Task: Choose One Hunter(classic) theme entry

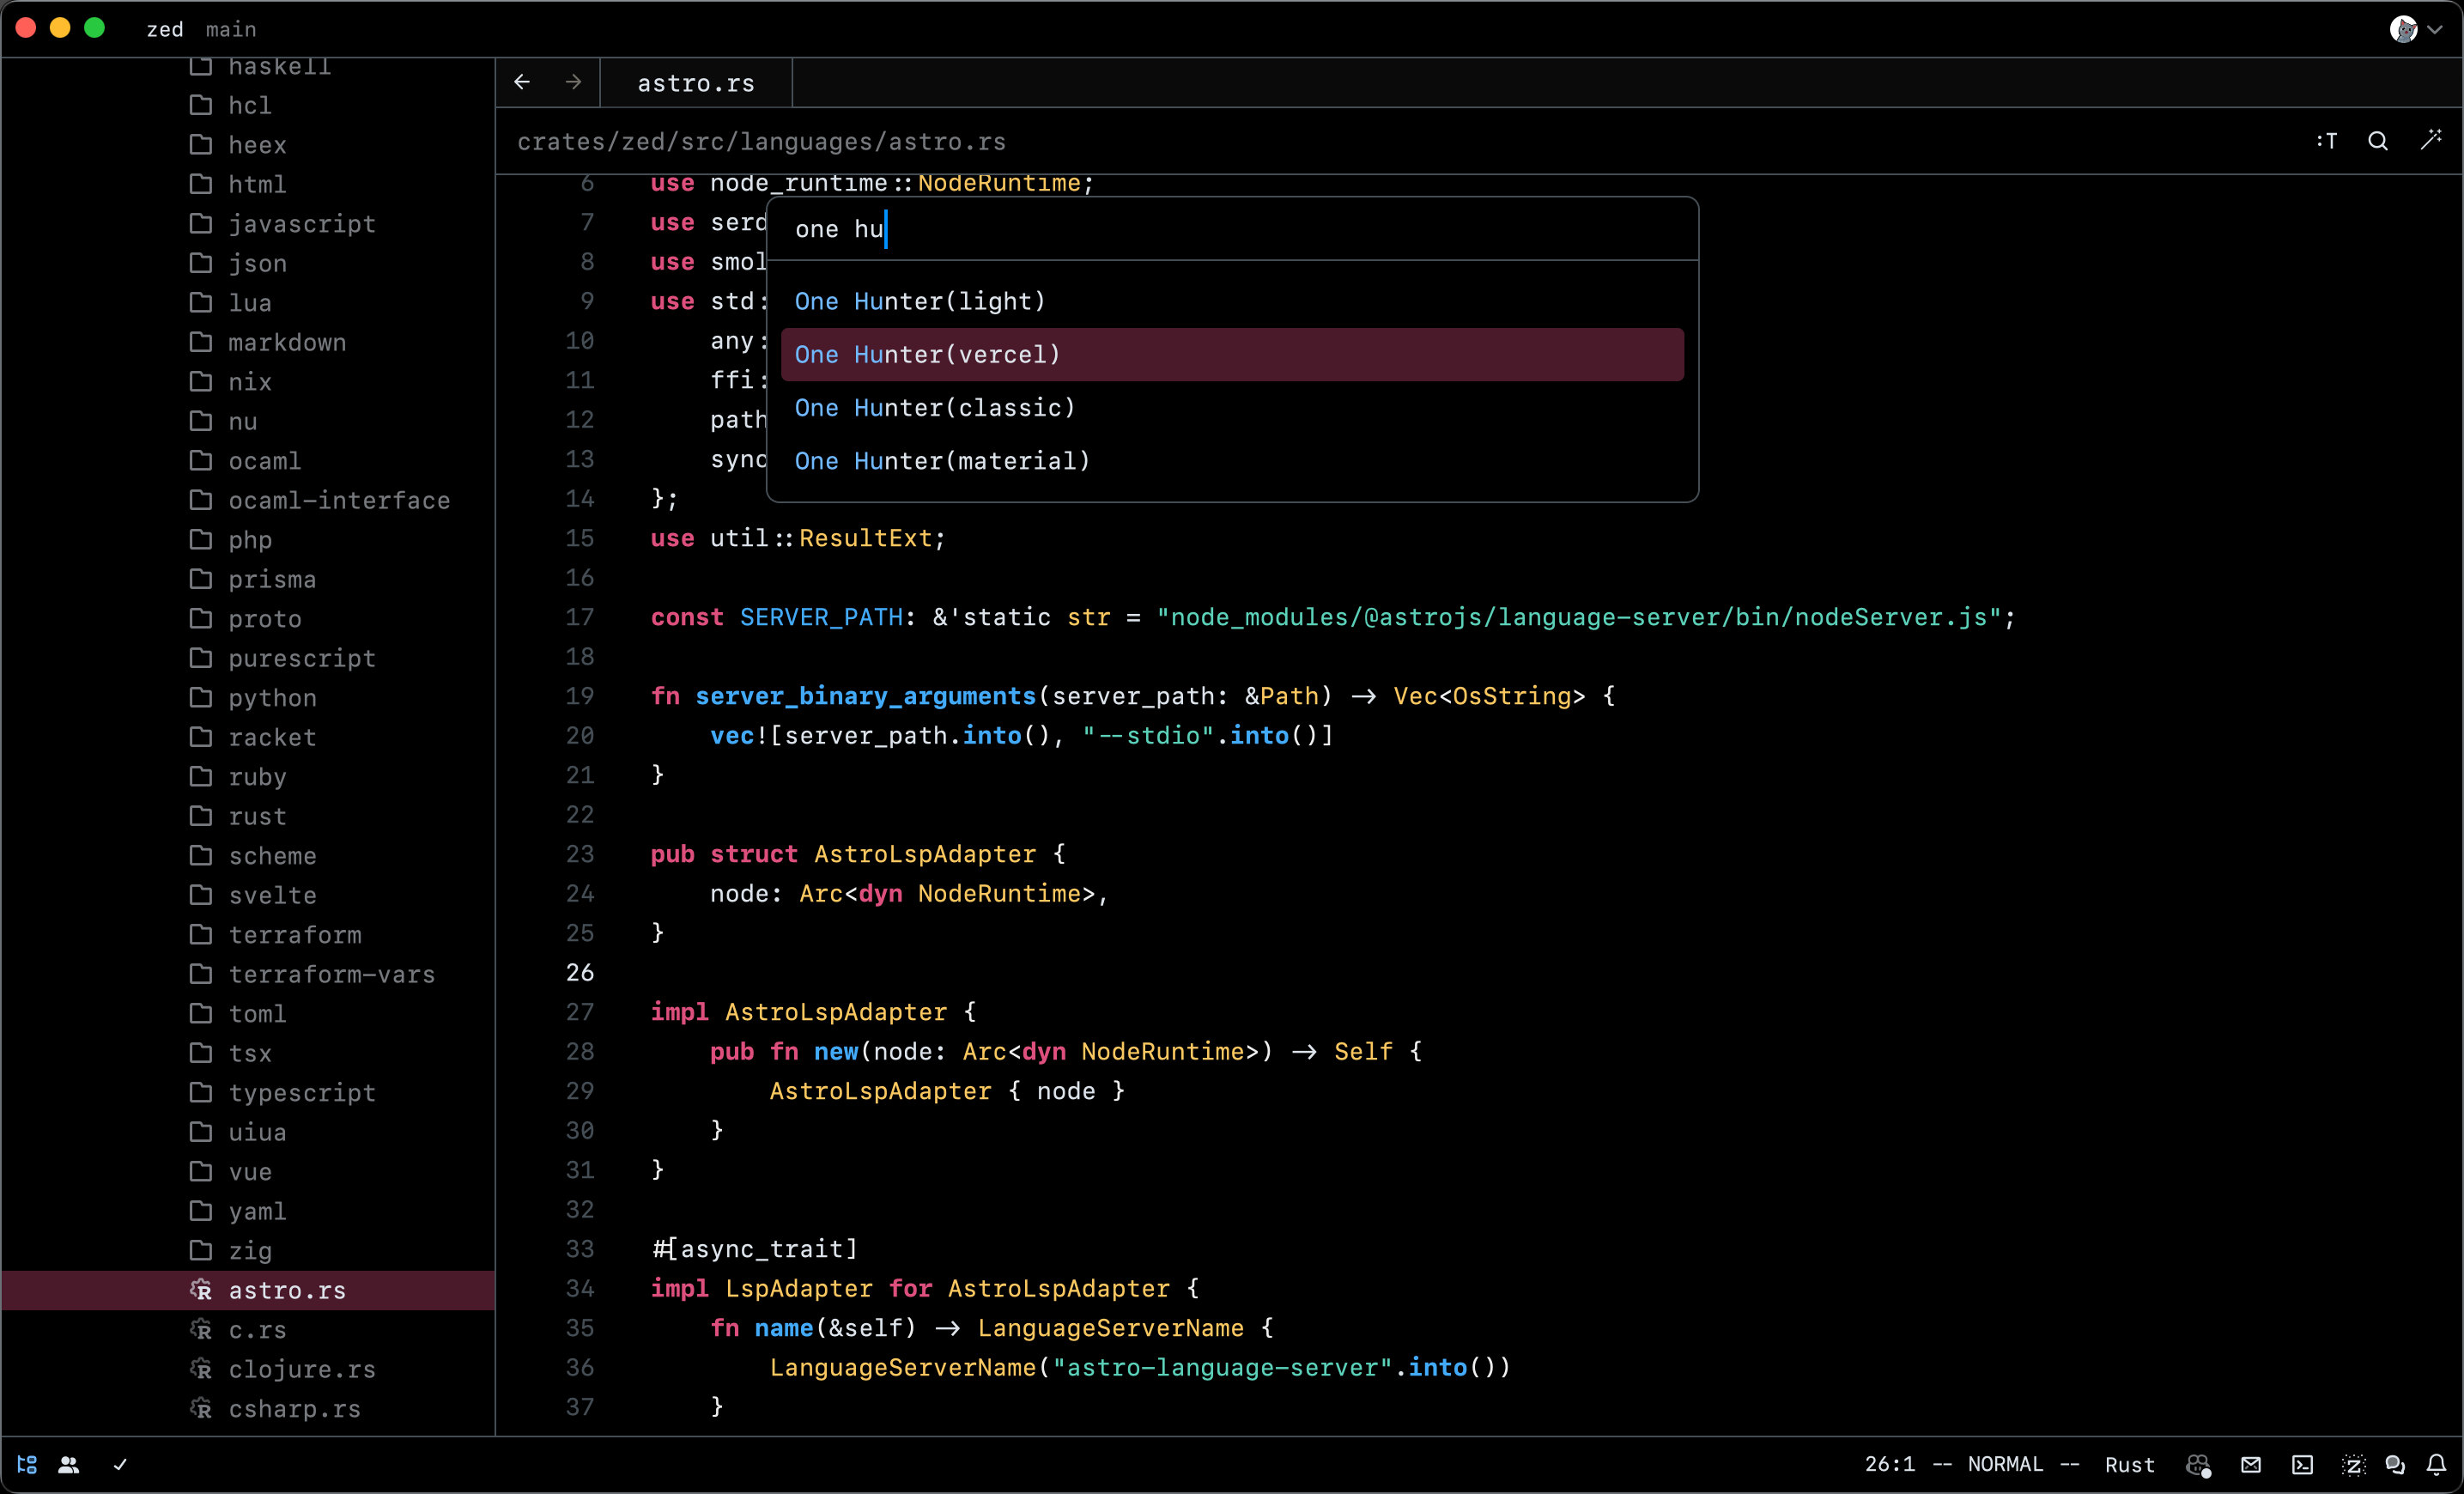Action: click(x=934, y=407)
